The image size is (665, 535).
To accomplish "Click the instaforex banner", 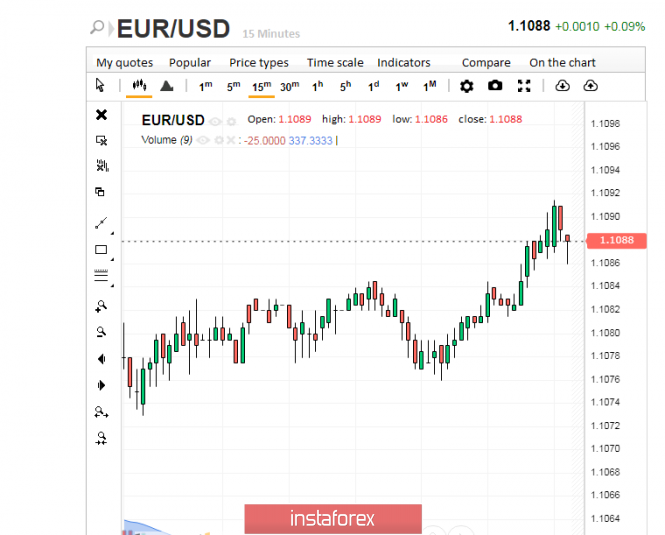I will (x=333, y=518).
